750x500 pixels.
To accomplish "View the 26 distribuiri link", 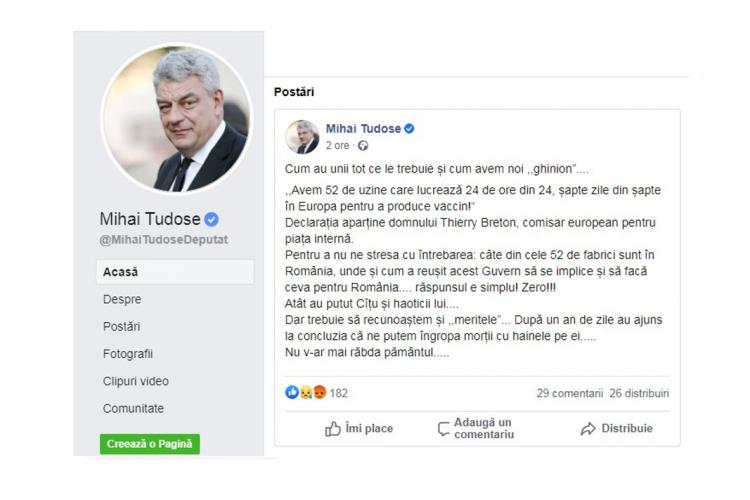I will [639, 393].
